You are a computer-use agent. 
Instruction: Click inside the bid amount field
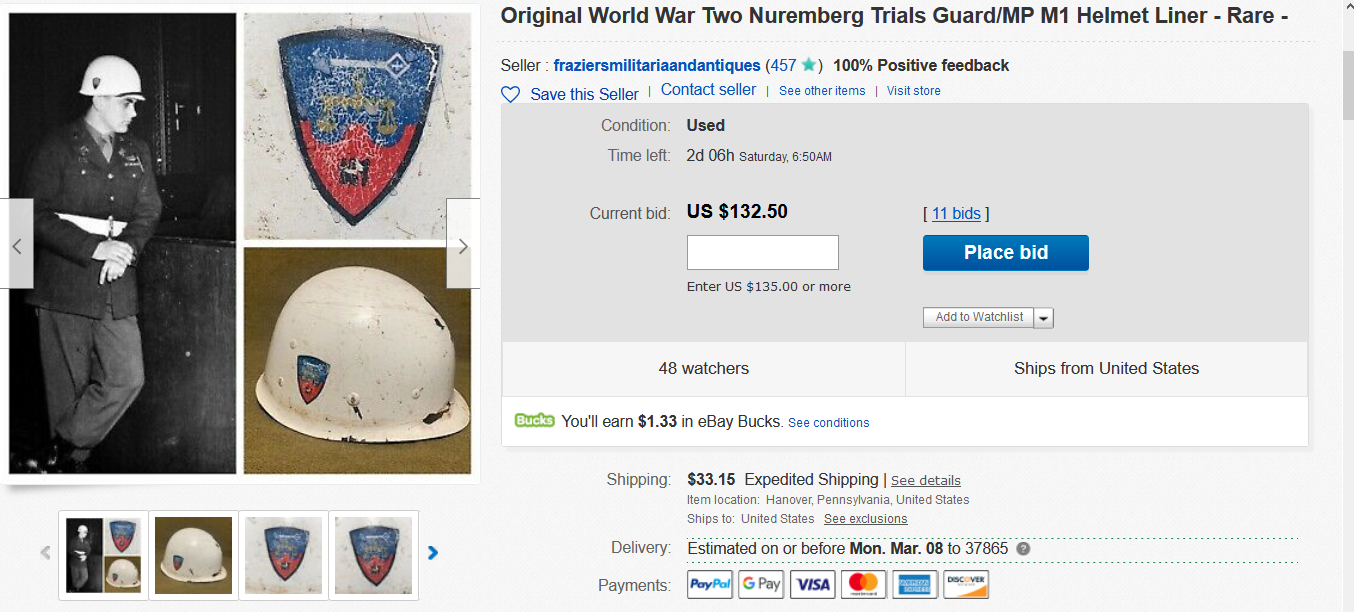click(762, 252)
